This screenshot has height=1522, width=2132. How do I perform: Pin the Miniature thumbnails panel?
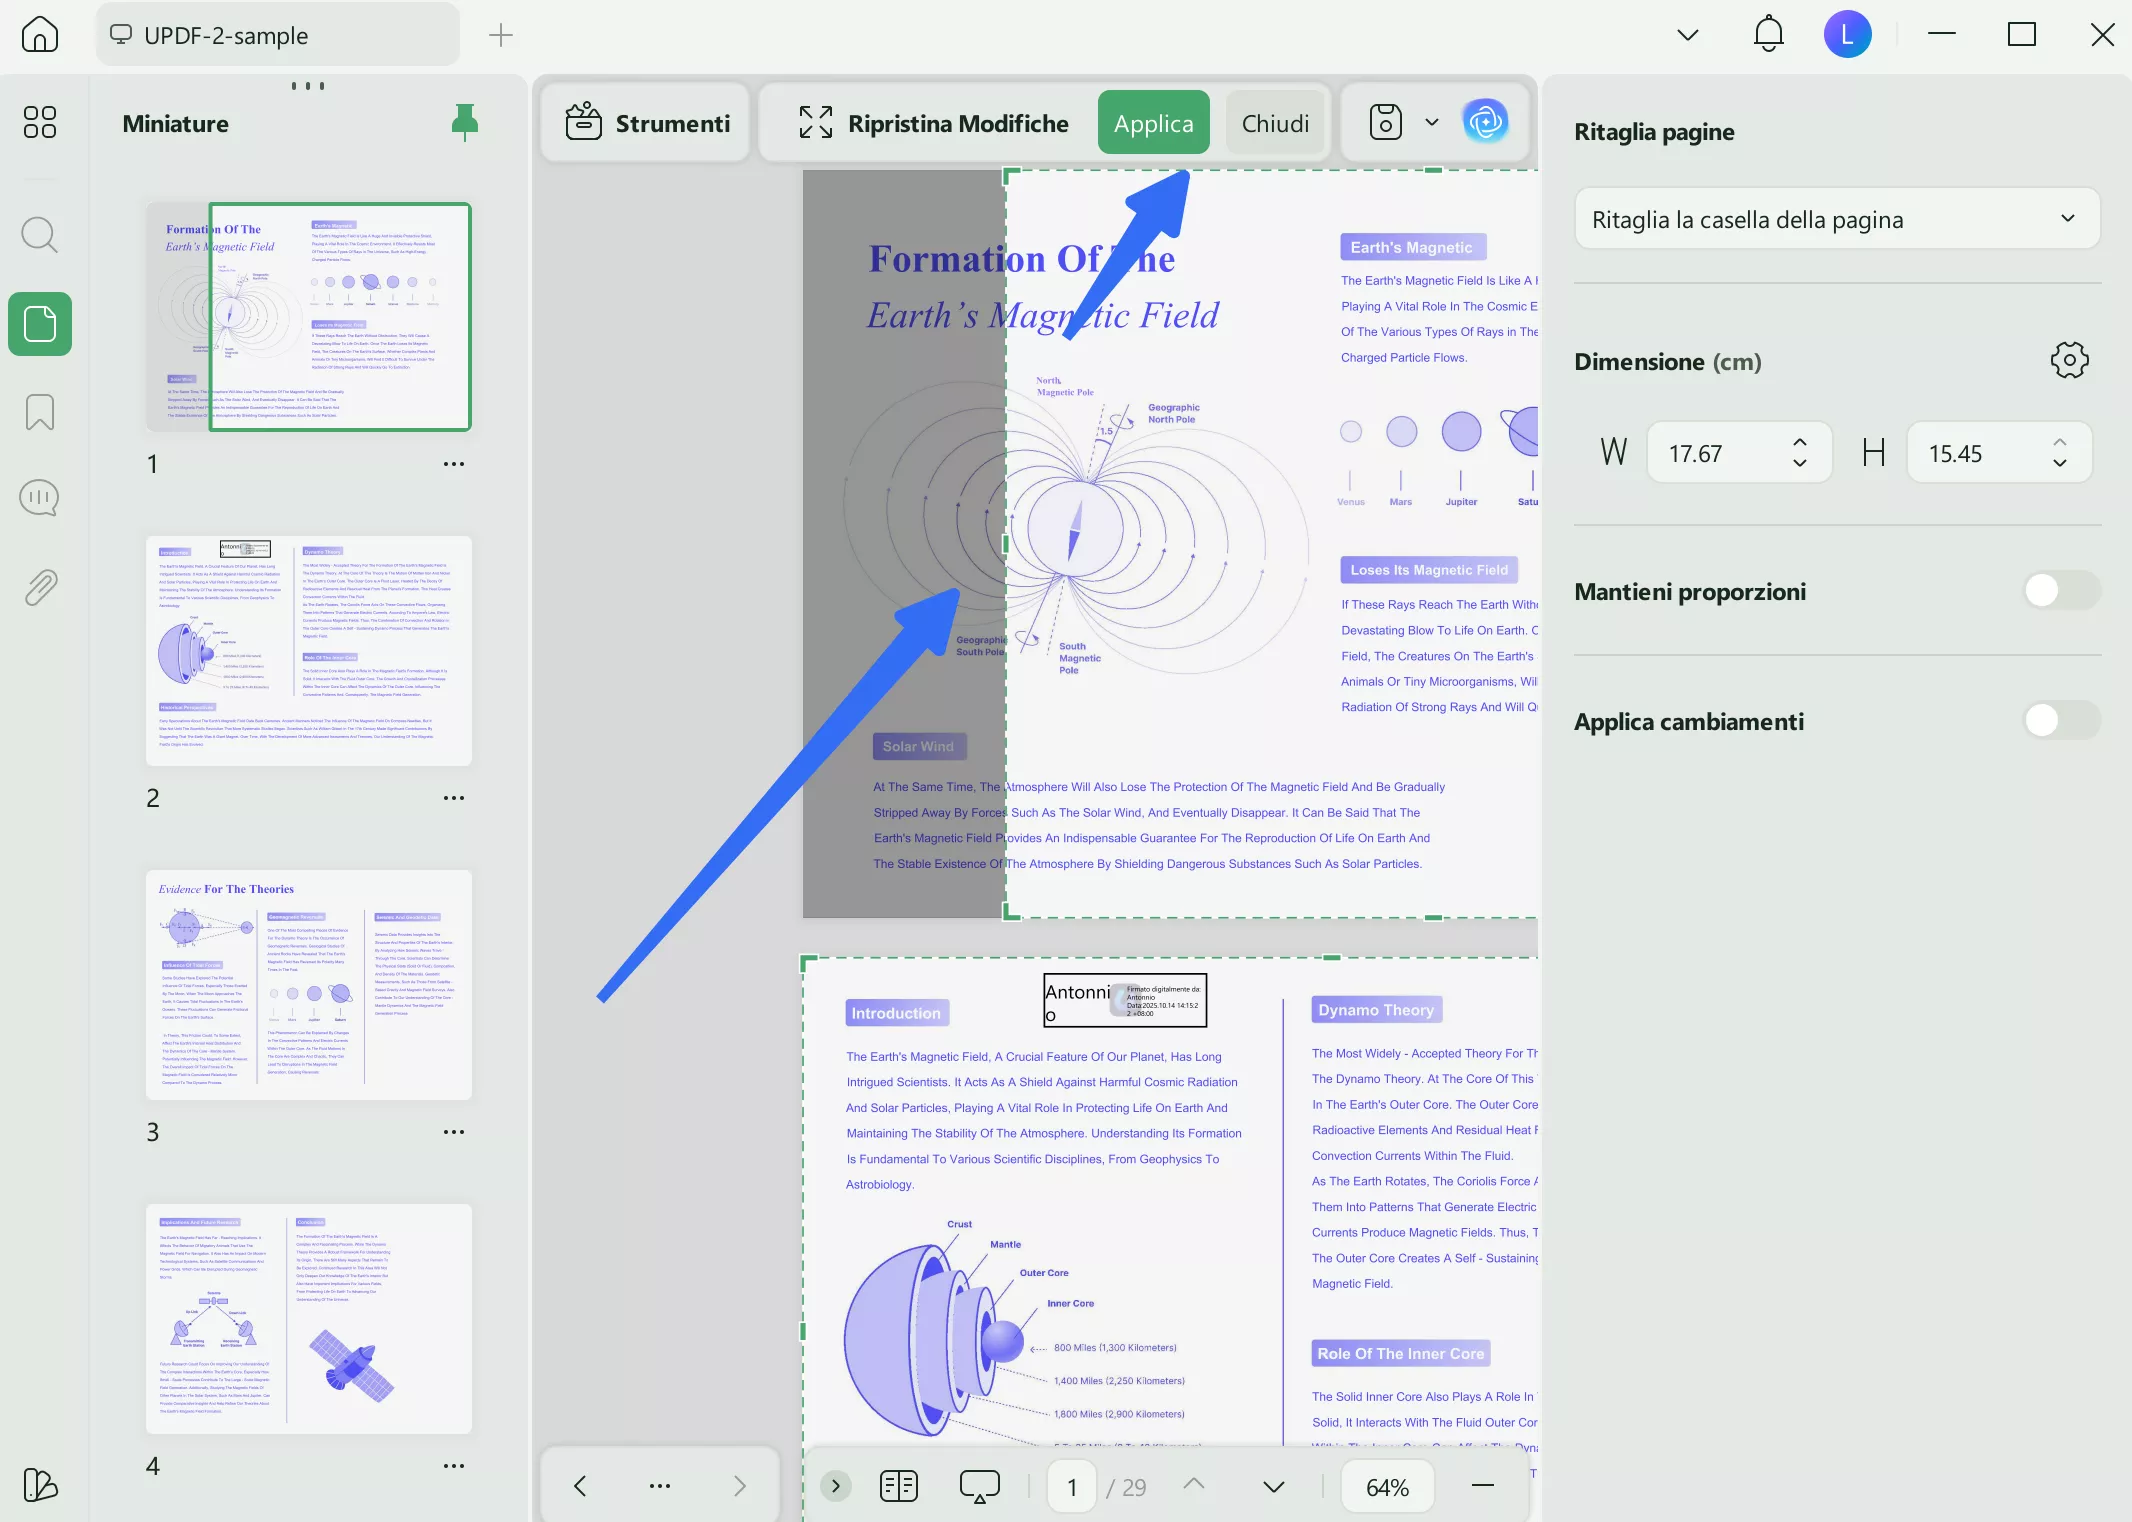click(464, 122)
